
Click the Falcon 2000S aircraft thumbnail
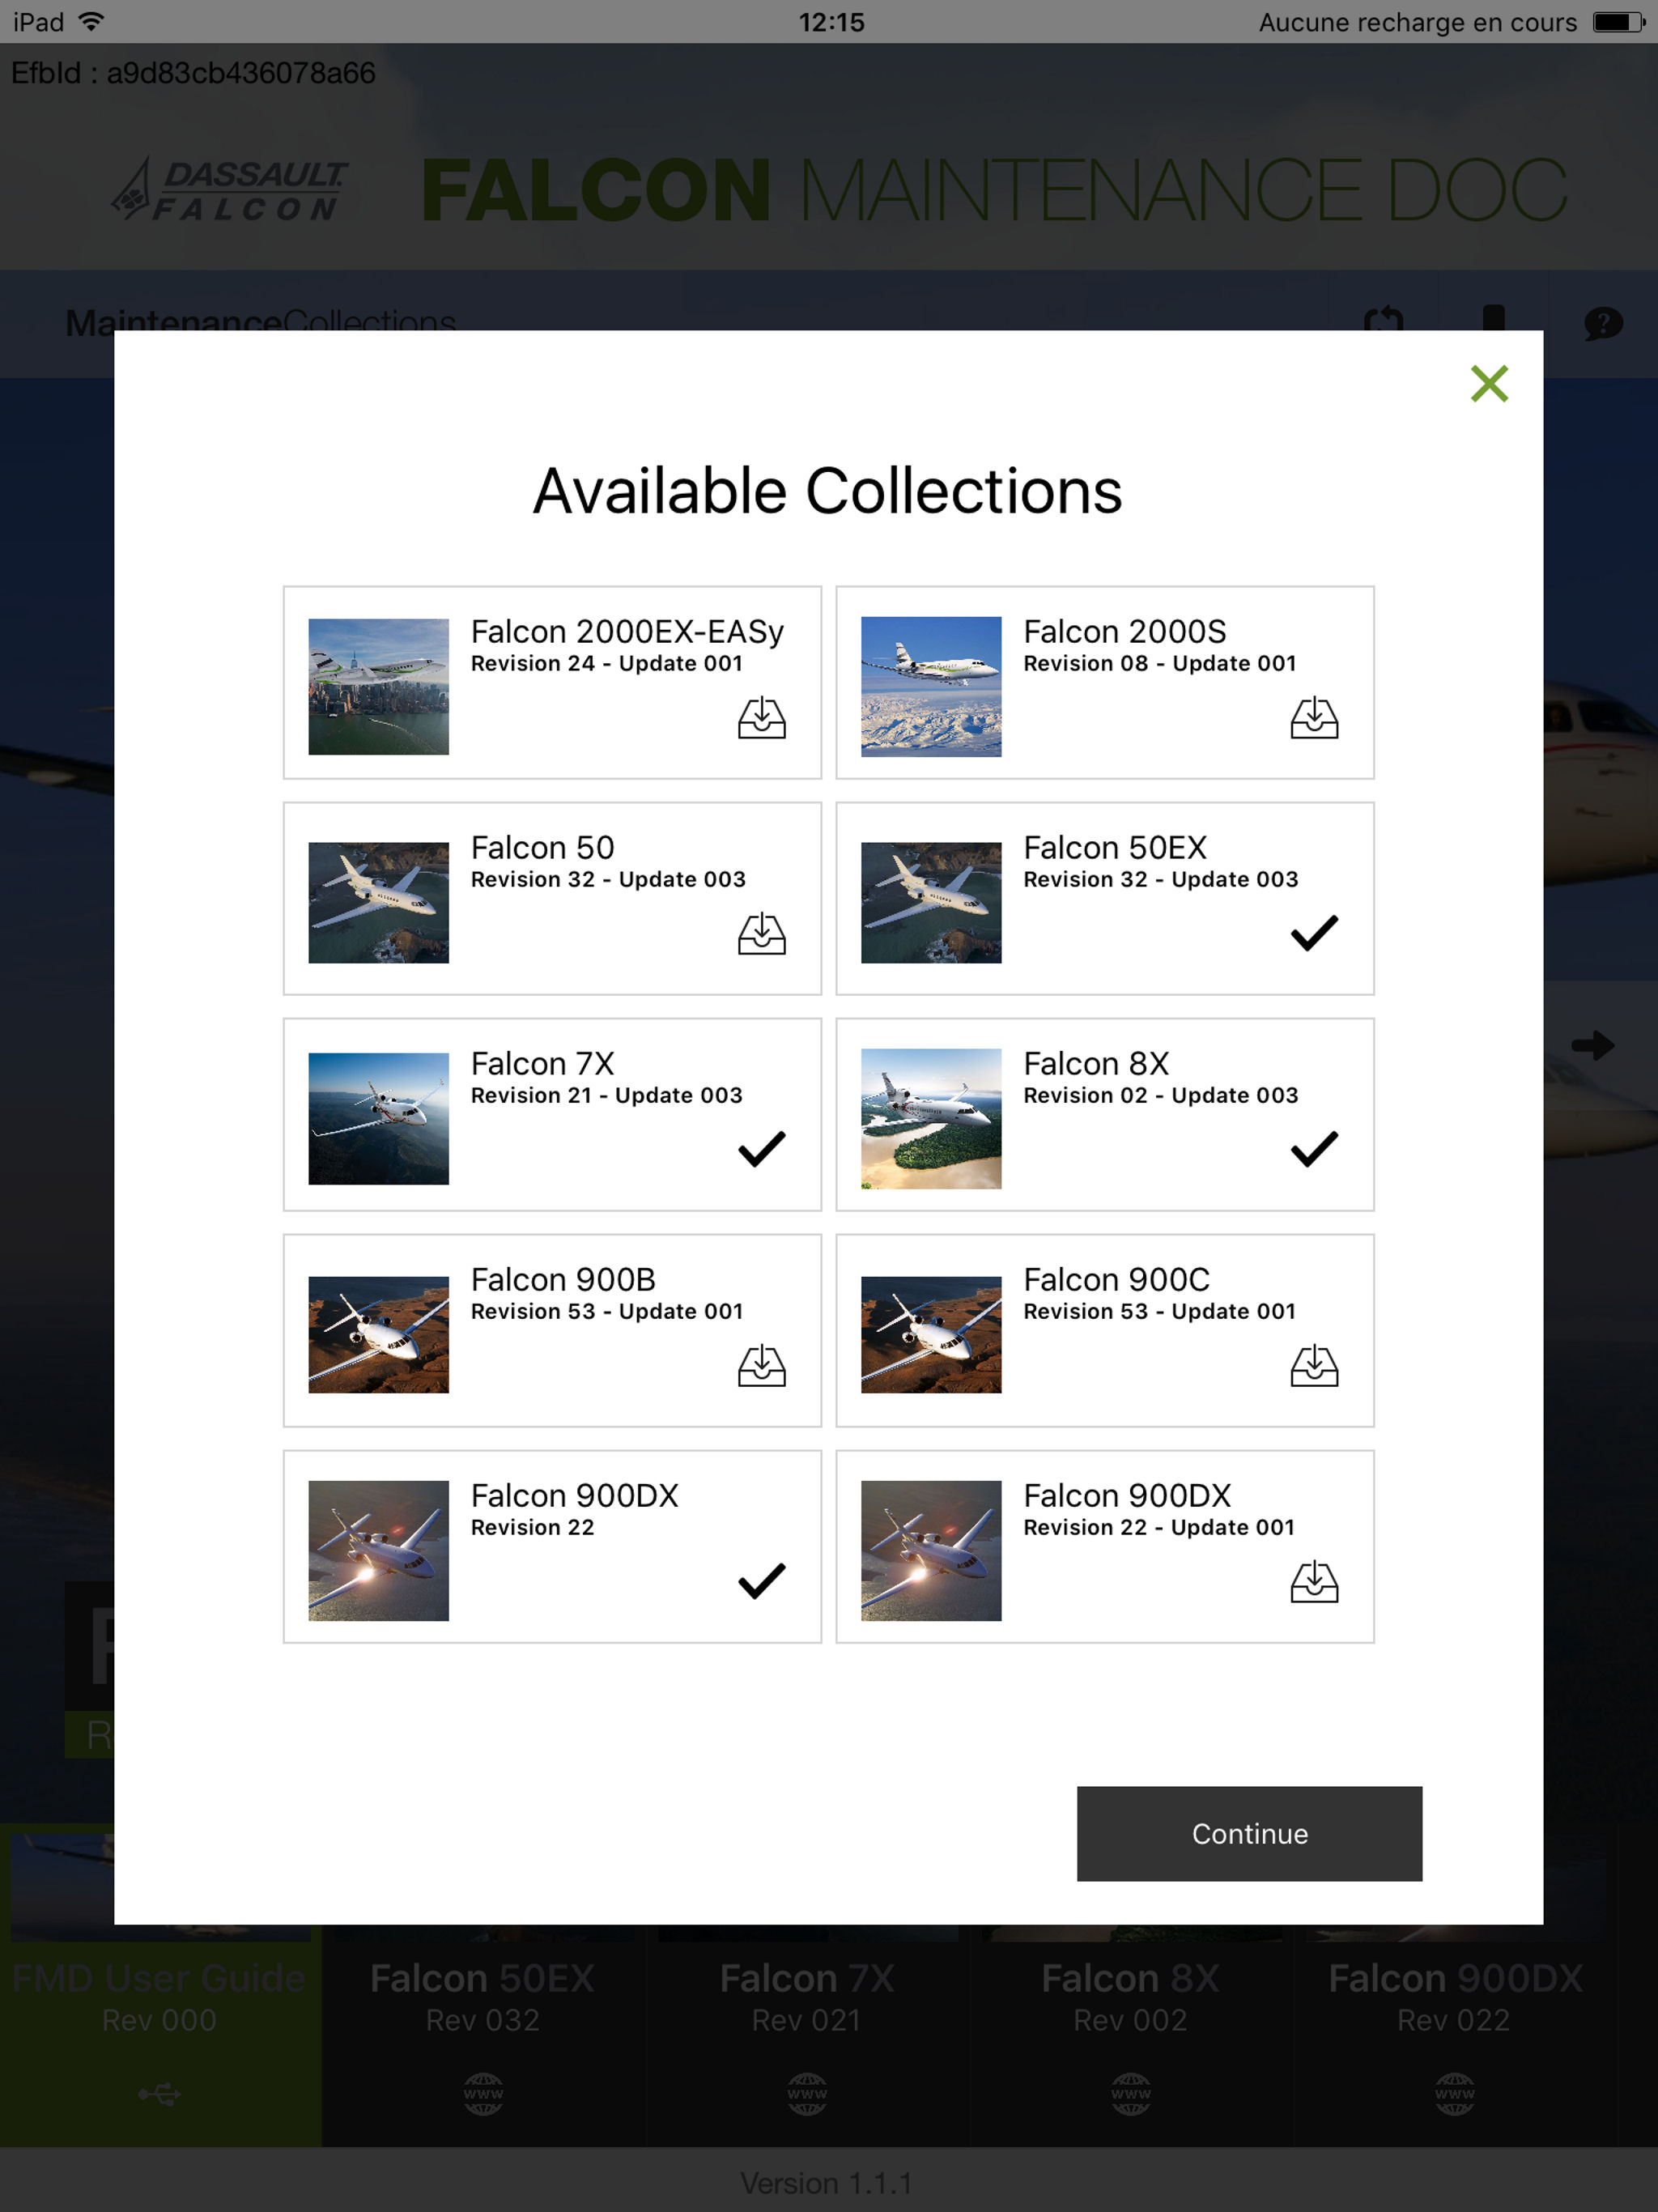pyautogui.click(x=930, y=686)
